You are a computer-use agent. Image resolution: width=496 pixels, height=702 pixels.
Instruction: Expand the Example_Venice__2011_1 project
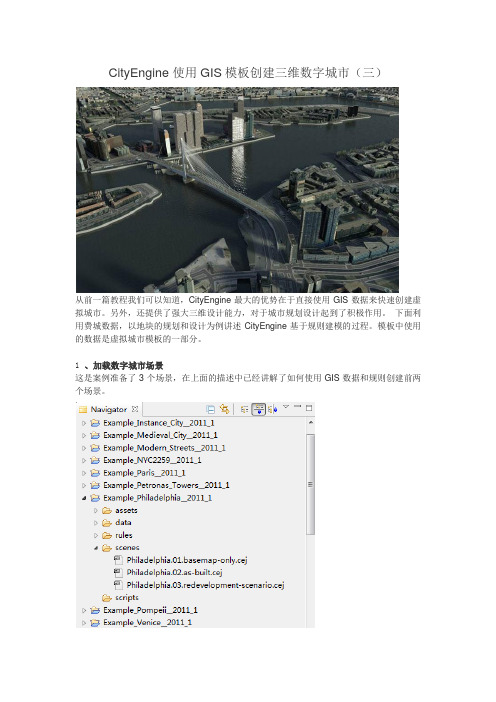[84, 622]
